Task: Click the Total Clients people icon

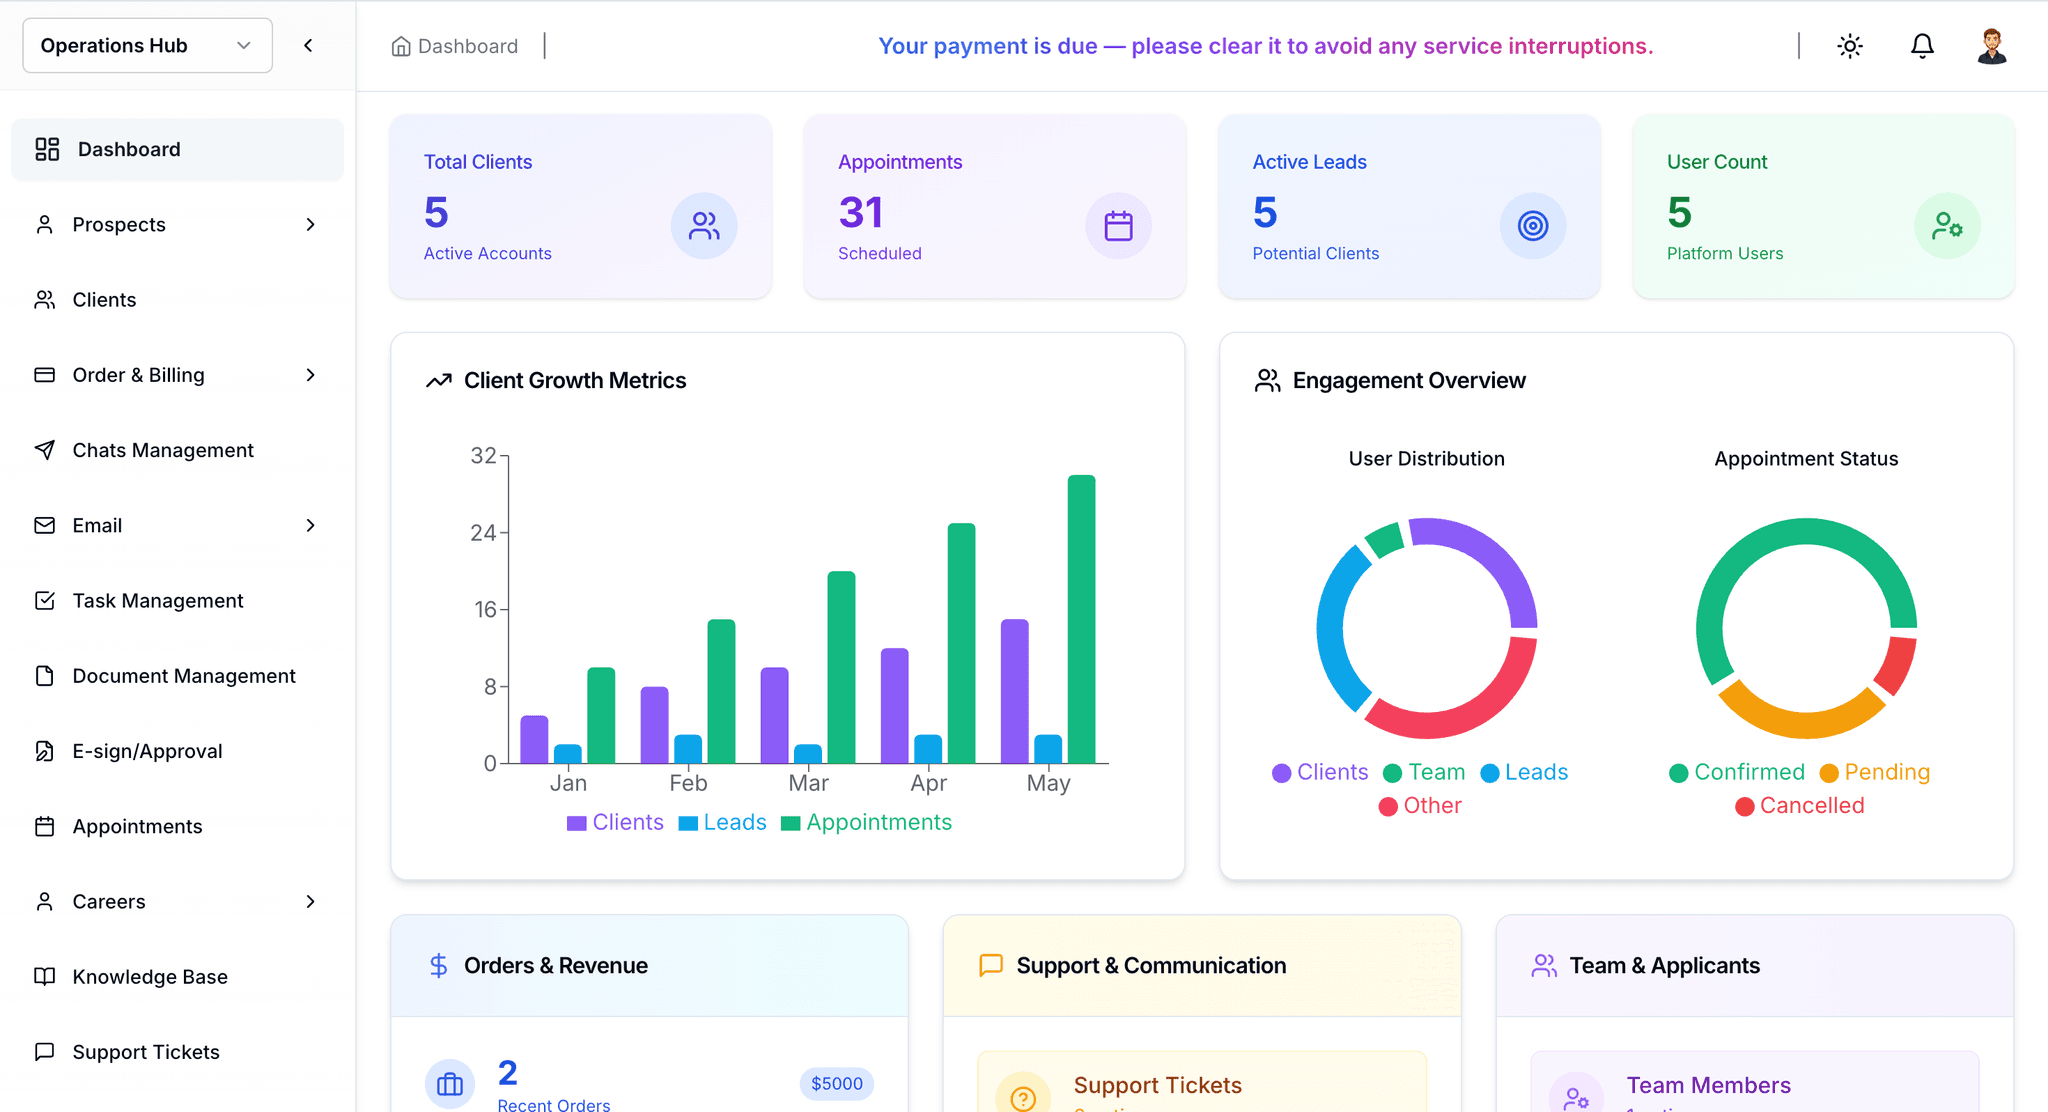Action: [x=704, y=226]
